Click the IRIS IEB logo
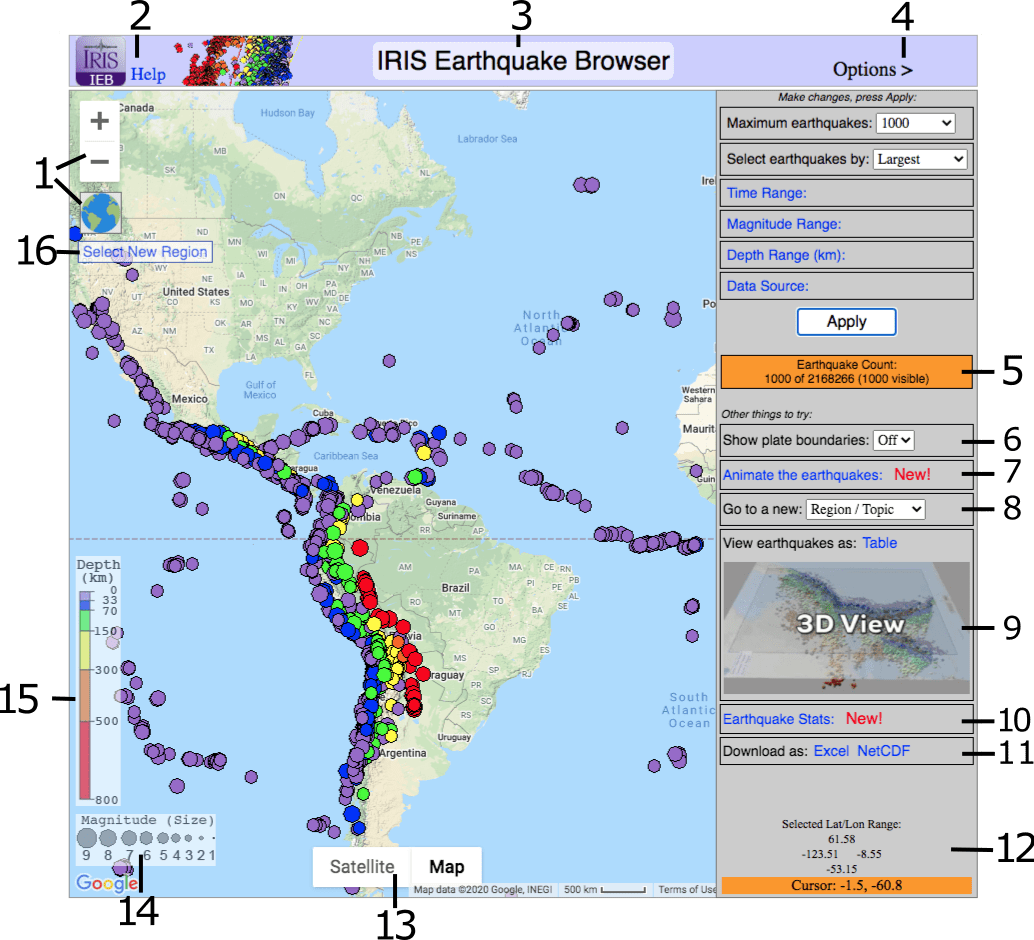 [x=101, y=61]
